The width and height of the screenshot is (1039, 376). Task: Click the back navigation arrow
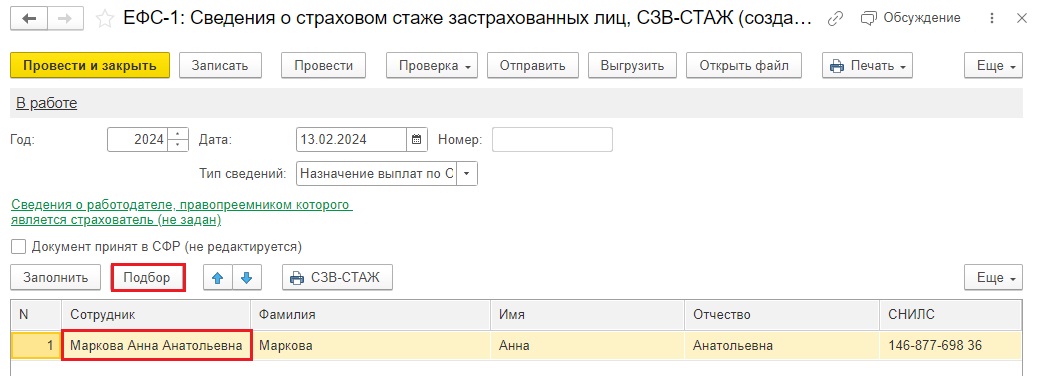coord(29,19)
